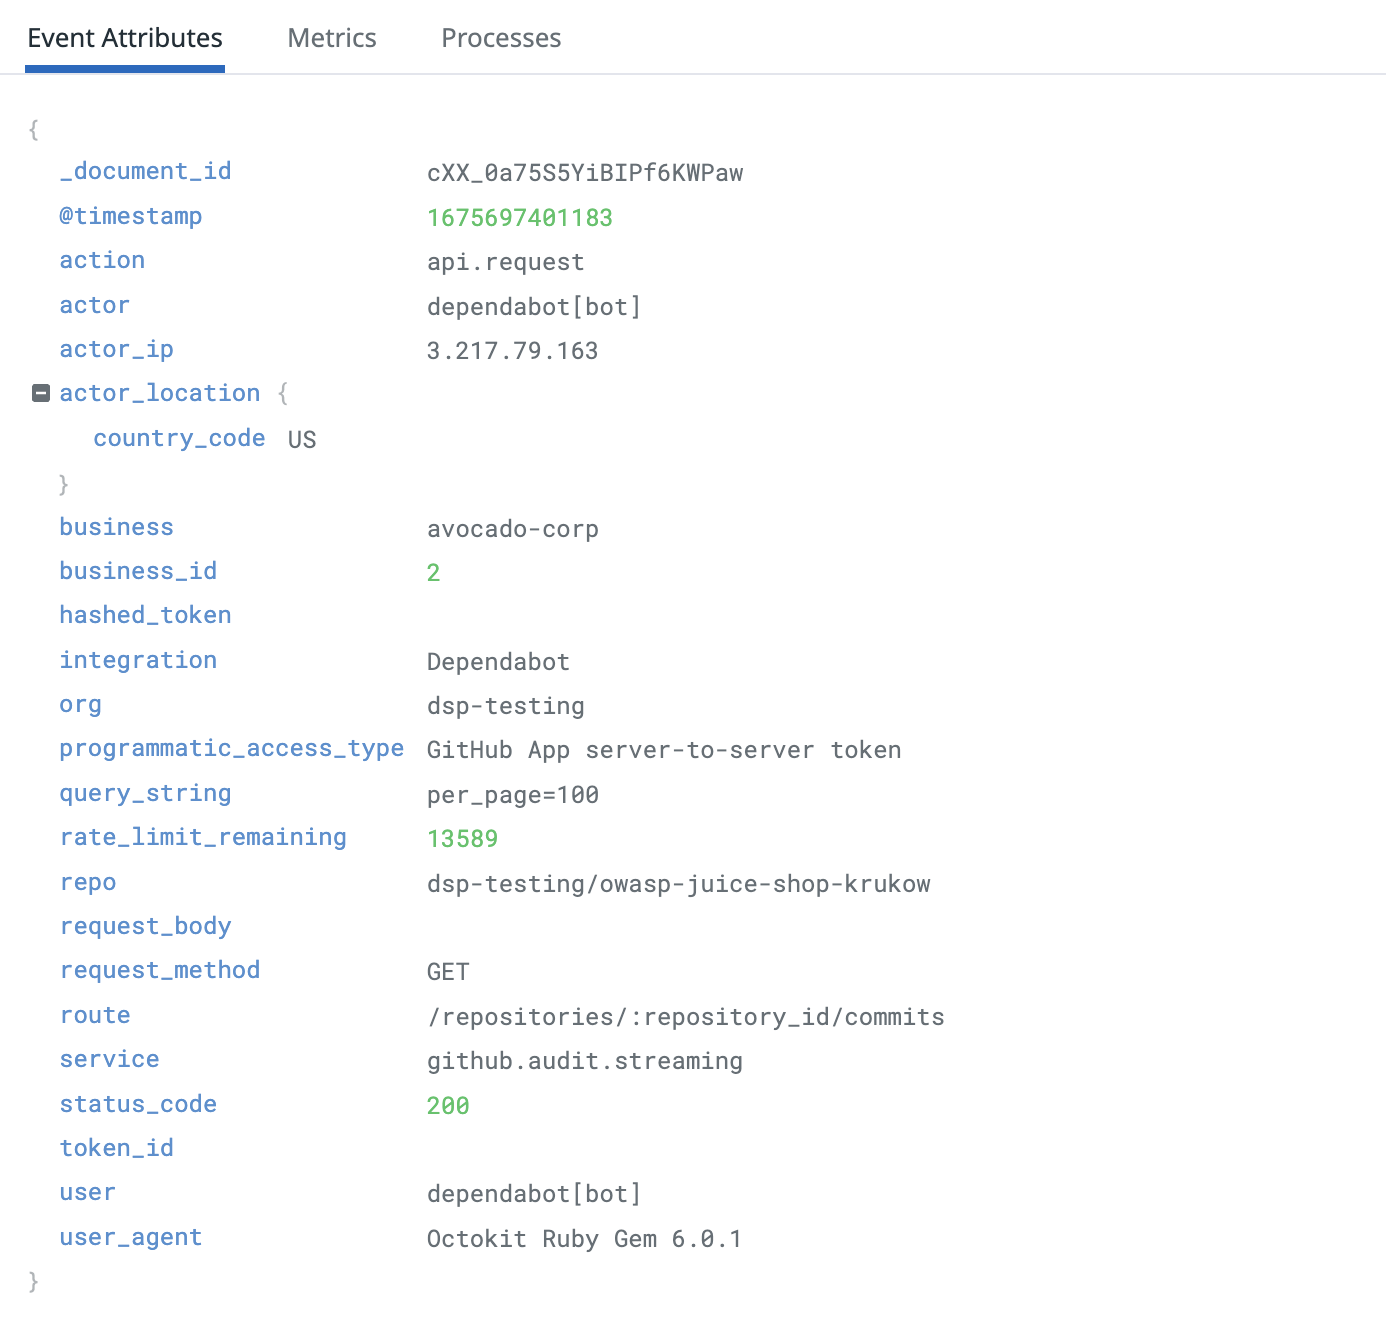Click the request_method attribute name
The height and width of the screenshot is (1328, 1386).
[159, 970]
